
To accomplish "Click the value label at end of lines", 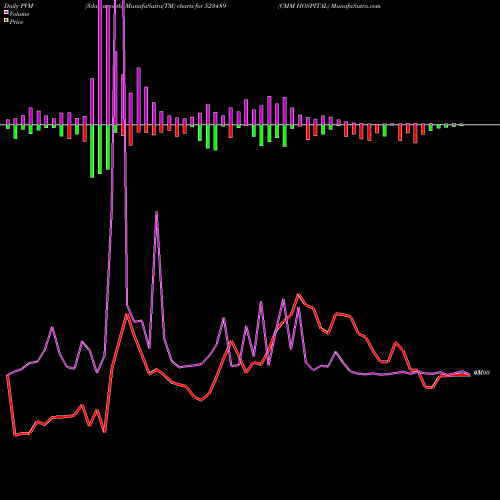I will point(482,373).
